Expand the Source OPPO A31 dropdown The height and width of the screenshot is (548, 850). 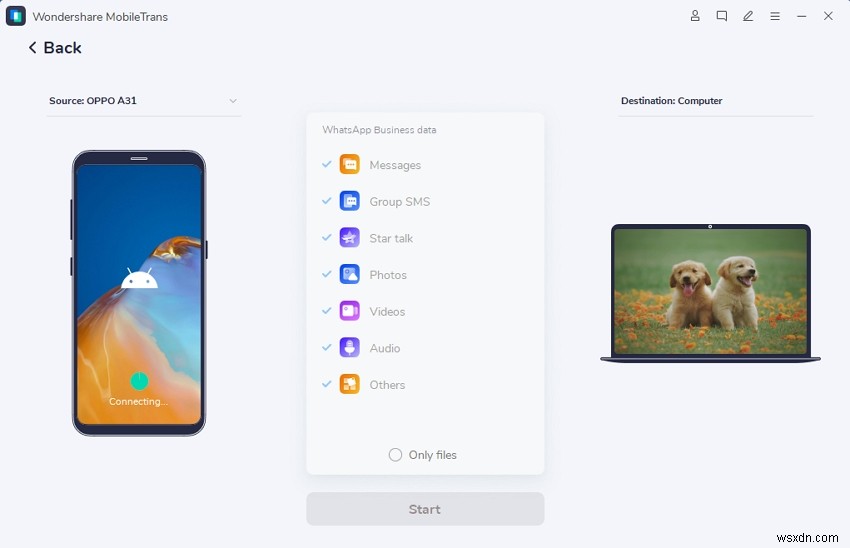(x=233, y=101)
